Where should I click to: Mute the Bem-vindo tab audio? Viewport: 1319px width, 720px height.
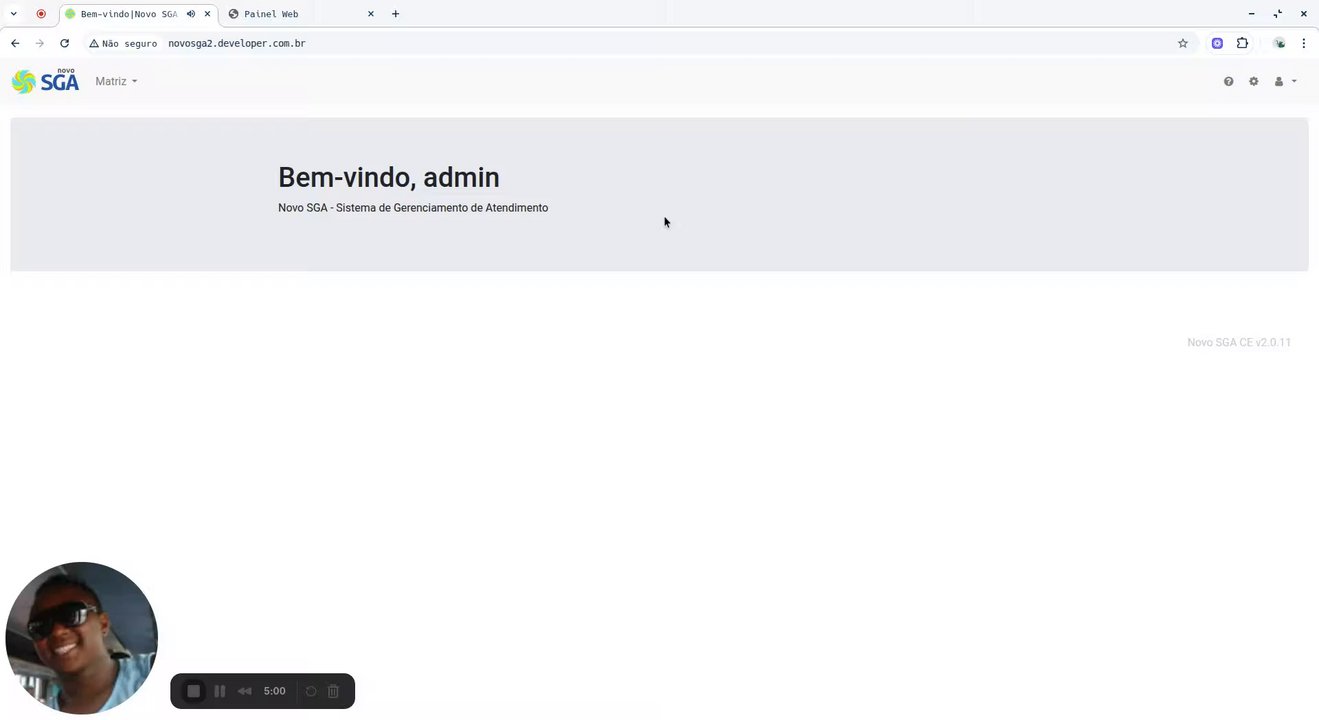pyautogui.click(x=191, y=14)
